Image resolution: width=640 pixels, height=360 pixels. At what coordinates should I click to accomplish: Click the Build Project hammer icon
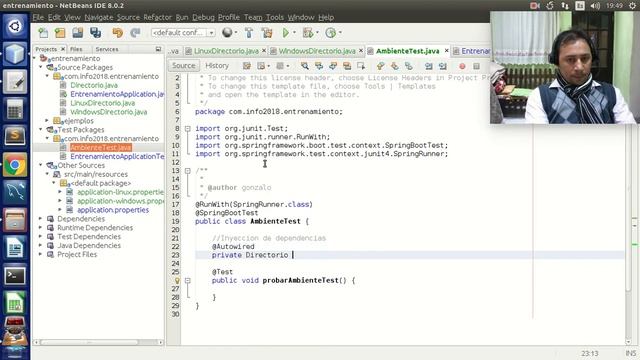pos(249,33)
